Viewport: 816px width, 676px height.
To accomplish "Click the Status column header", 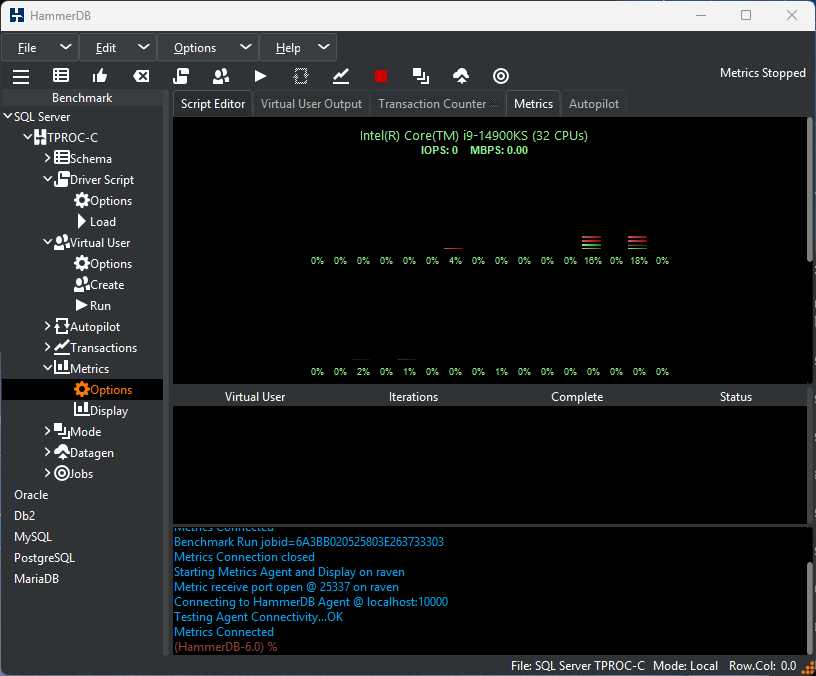I will point(735,397).
